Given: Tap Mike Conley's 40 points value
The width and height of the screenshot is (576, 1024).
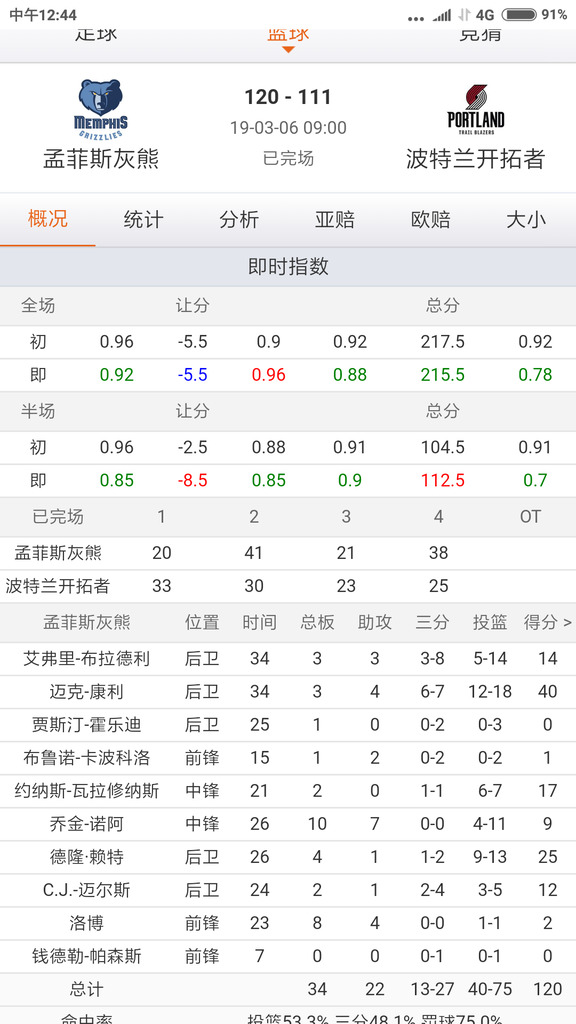Looking at the screenshot, I should click(x=547, y=692).
